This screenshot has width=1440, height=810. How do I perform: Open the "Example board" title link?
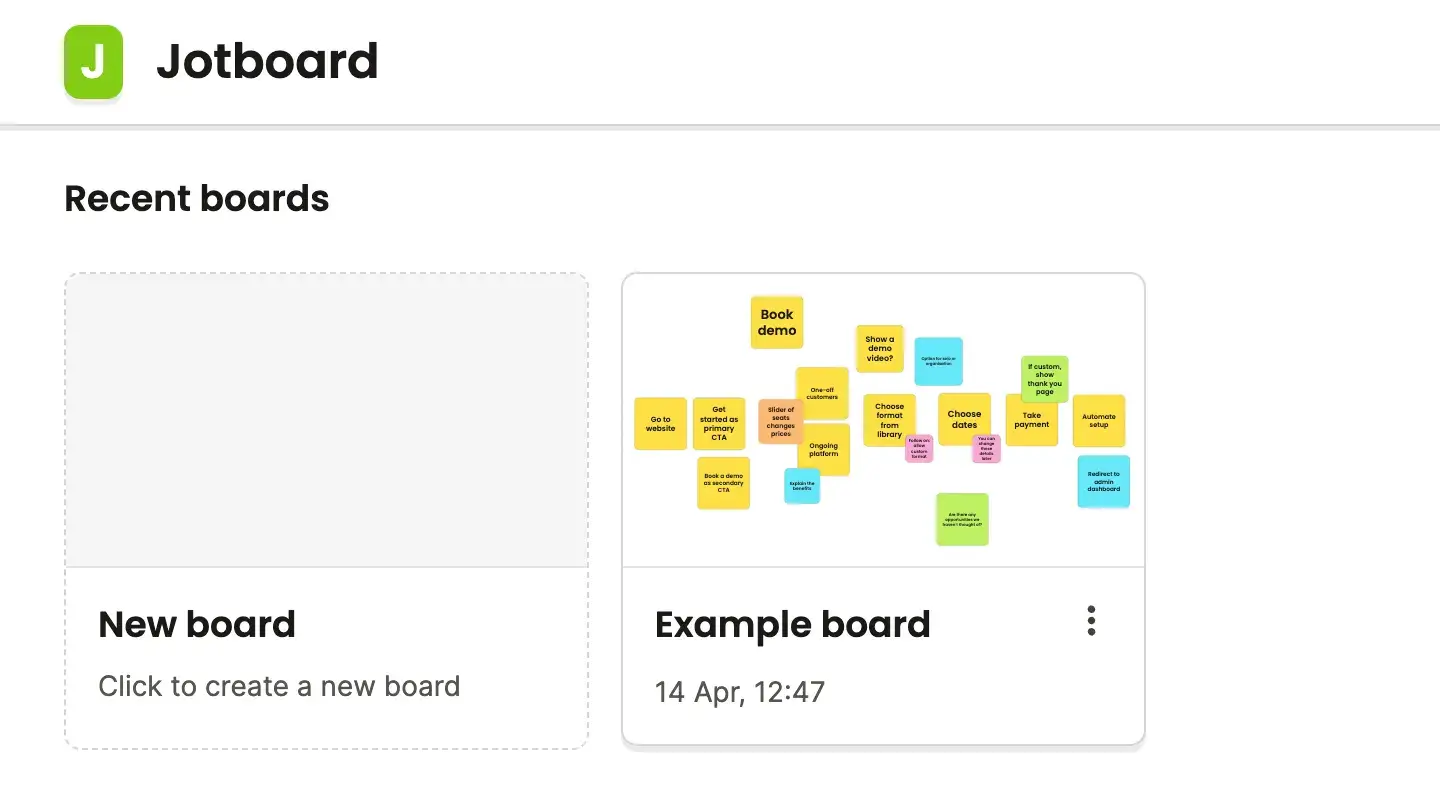(792, 625)
